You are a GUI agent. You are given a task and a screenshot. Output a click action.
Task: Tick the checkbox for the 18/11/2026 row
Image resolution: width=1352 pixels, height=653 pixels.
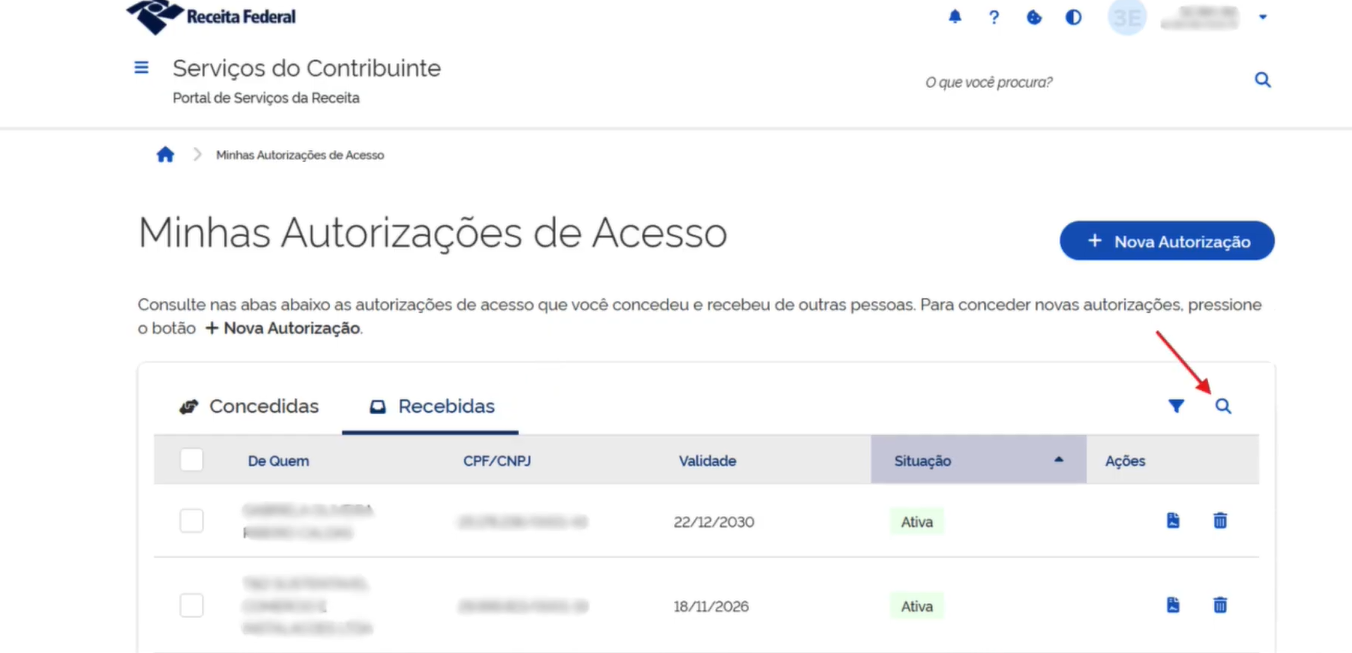coord(191,605)
